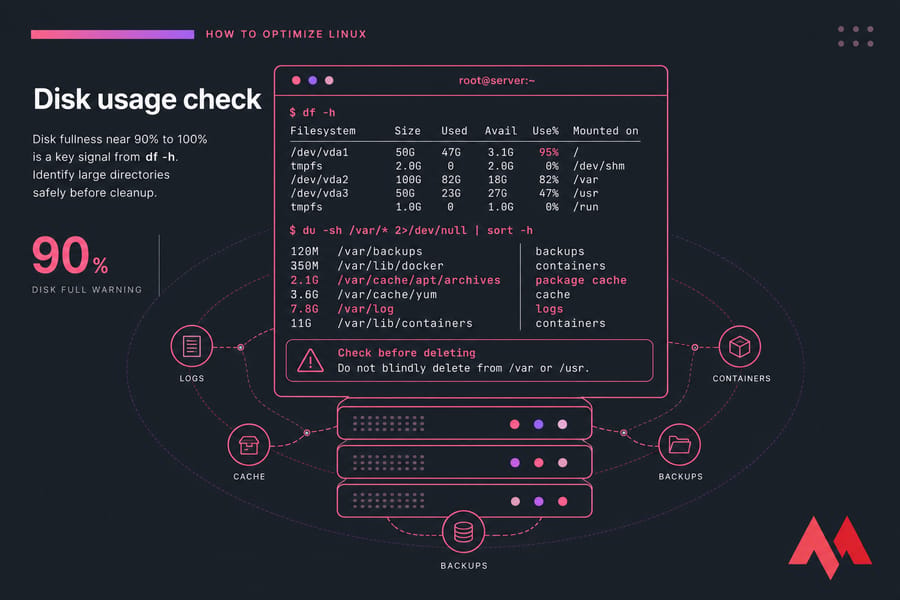
Task: Click the 'Disk usage check' heading
Action: pos(147,99)
